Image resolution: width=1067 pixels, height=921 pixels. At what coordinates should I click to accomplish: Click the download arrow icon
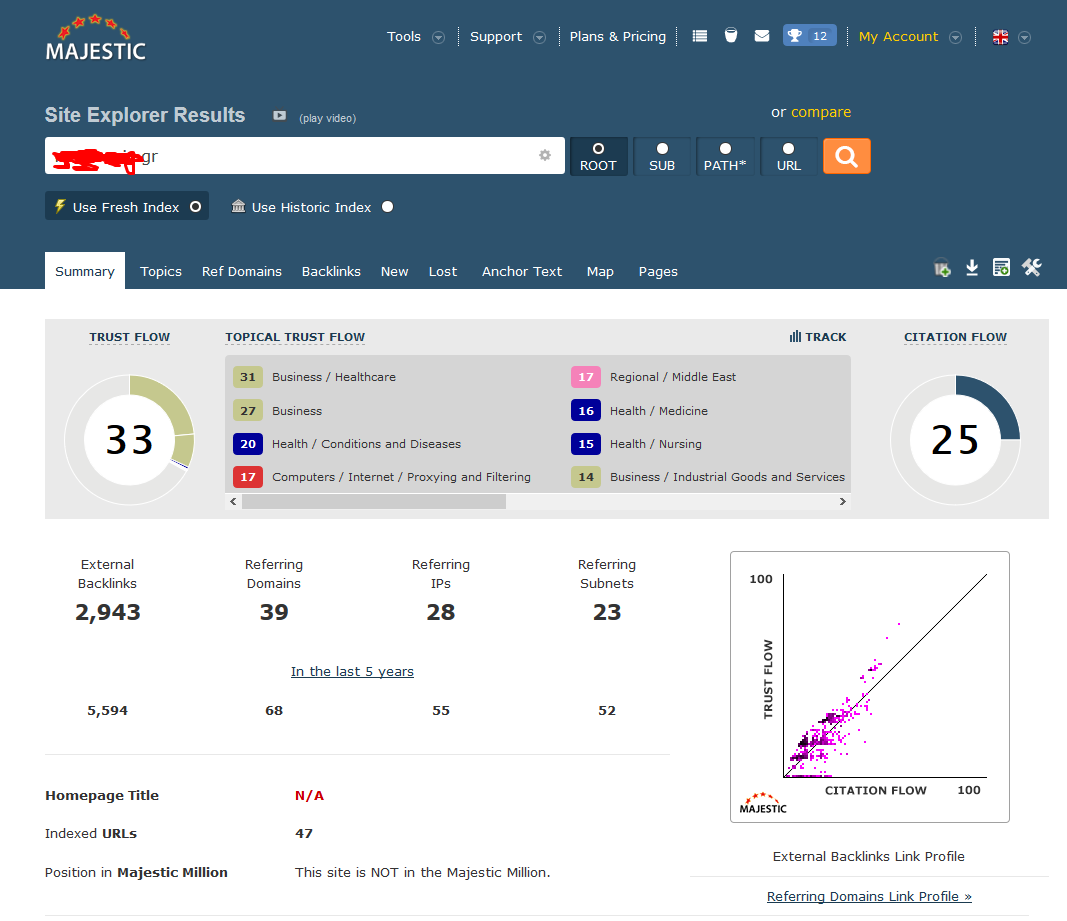pos(972,268)
